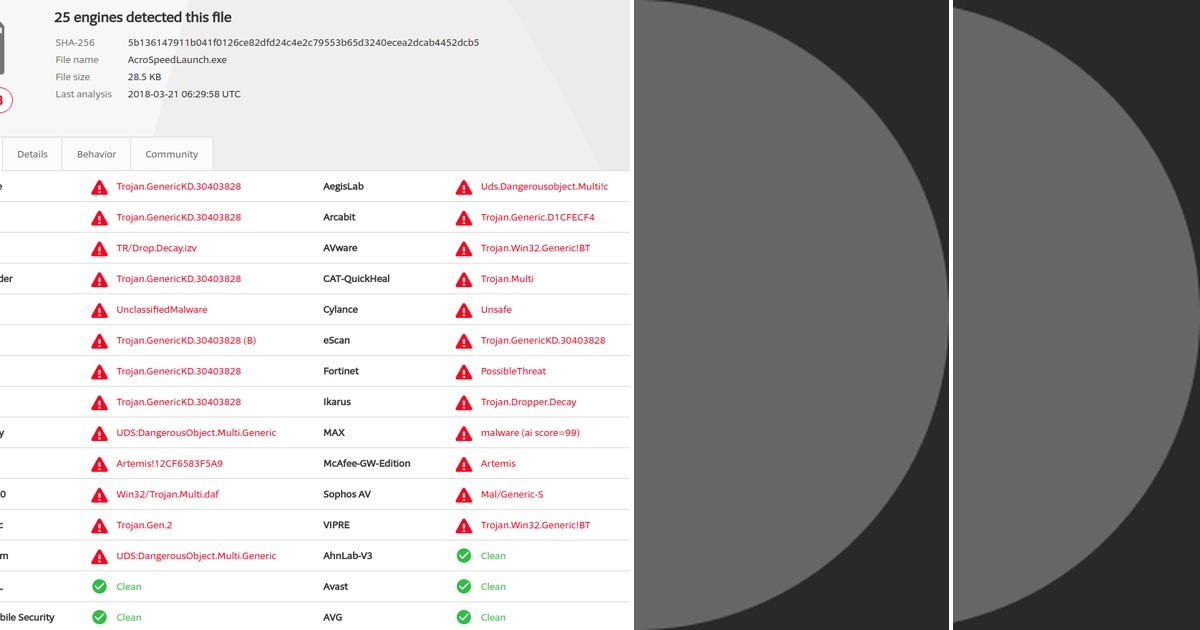Click the alert icon next to MAX malware score

tap(463, 432)
